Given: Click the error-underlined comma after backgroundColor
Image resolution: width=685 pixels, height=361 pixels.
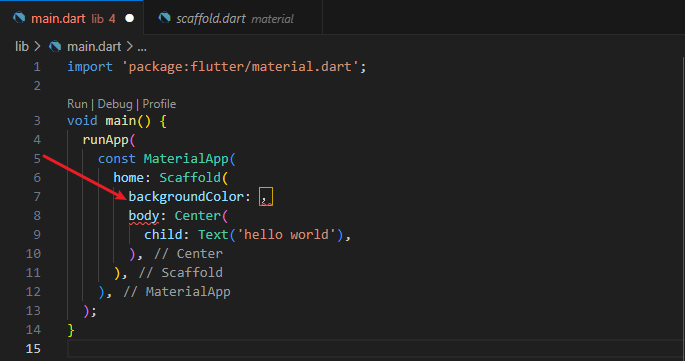Looking at the screenshot, I should (266, 198).
